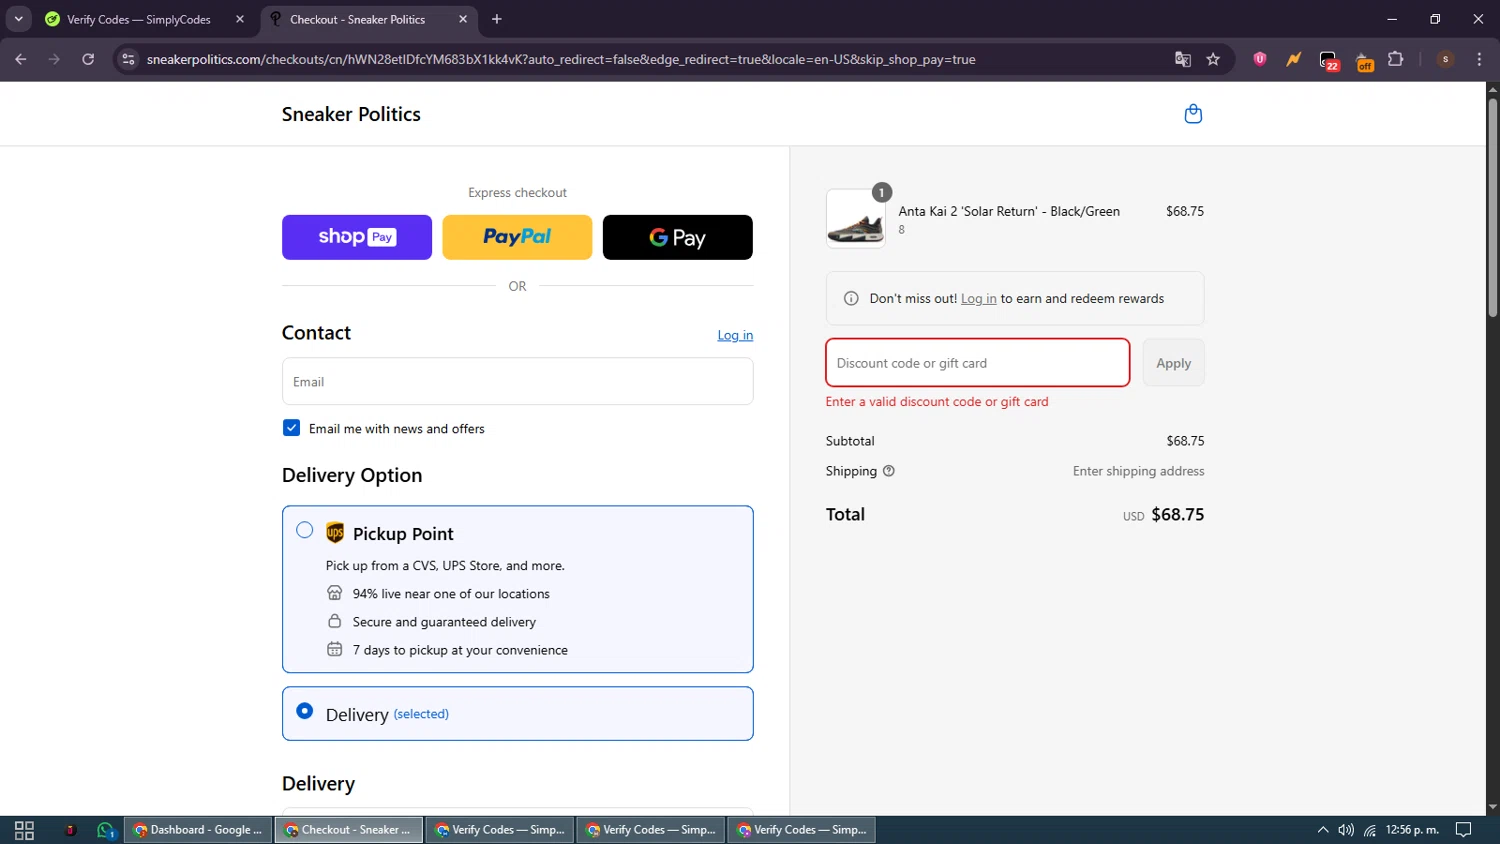Open the red taskbar app icon
This screenshot has width=1500, height=844.
coord(70,830)
